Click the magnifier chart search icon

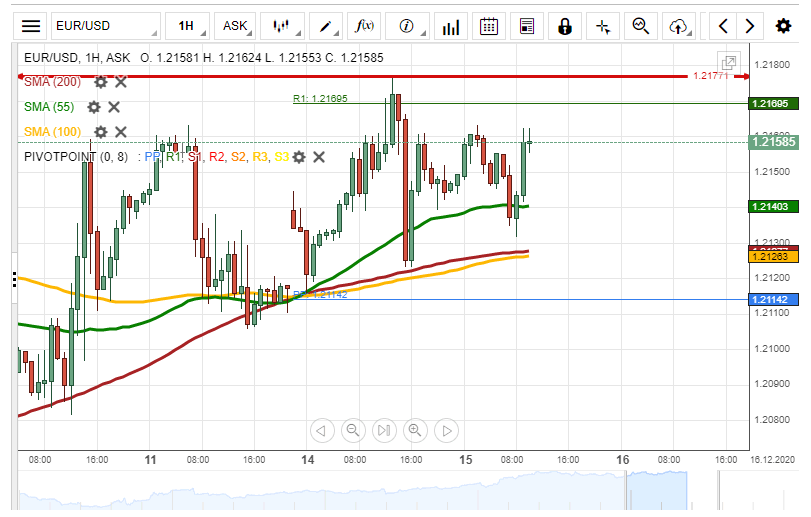pyautogui.click(x=641, y=26)
